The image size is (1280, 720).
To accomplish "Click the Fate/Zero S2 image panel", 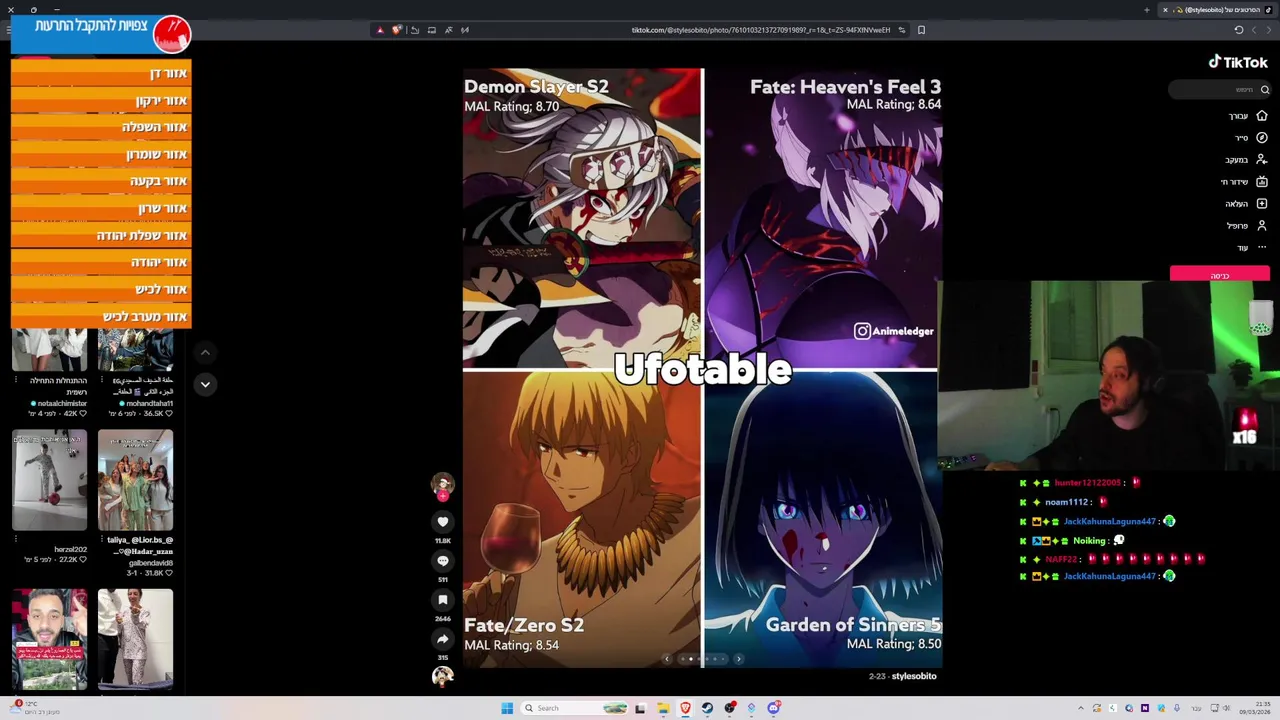I will (x=582, y=519).
